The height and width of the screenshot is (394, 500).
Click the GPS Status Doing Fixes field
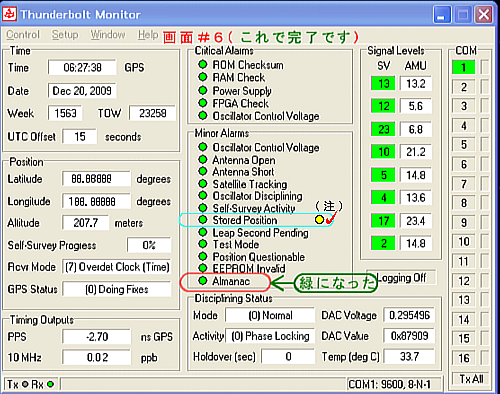point(117,289)
